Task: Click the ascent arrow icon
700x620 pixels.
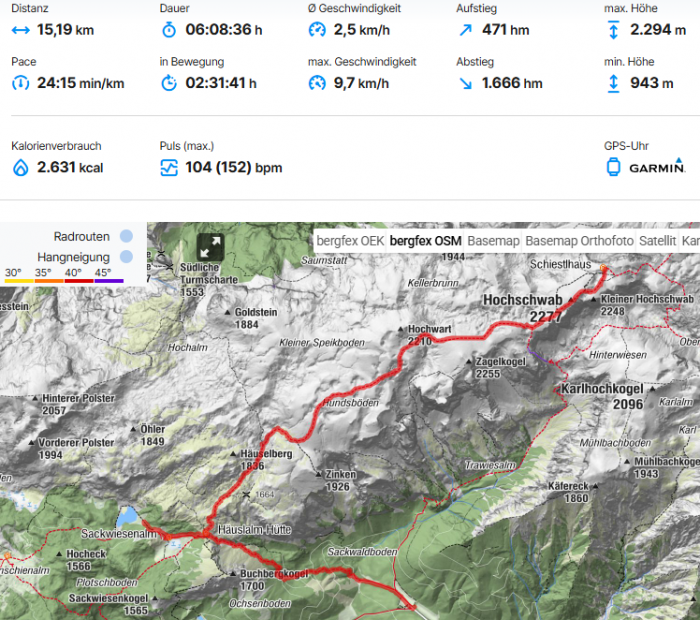Action: 466,30
